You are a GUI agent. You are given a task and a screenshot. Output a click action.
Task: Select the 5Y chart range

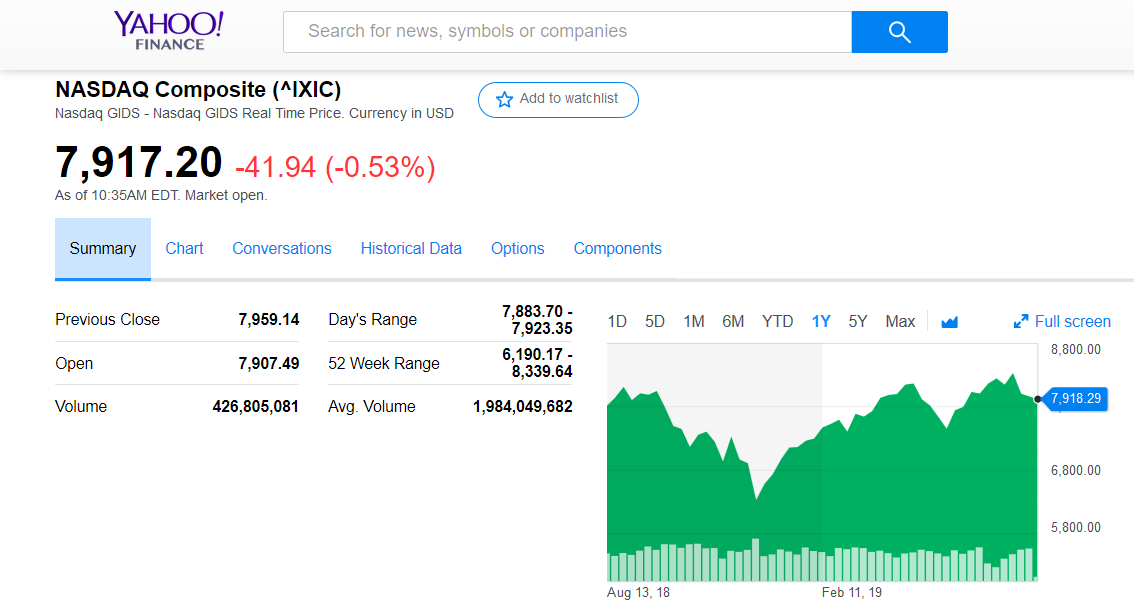tap(858, 321)
